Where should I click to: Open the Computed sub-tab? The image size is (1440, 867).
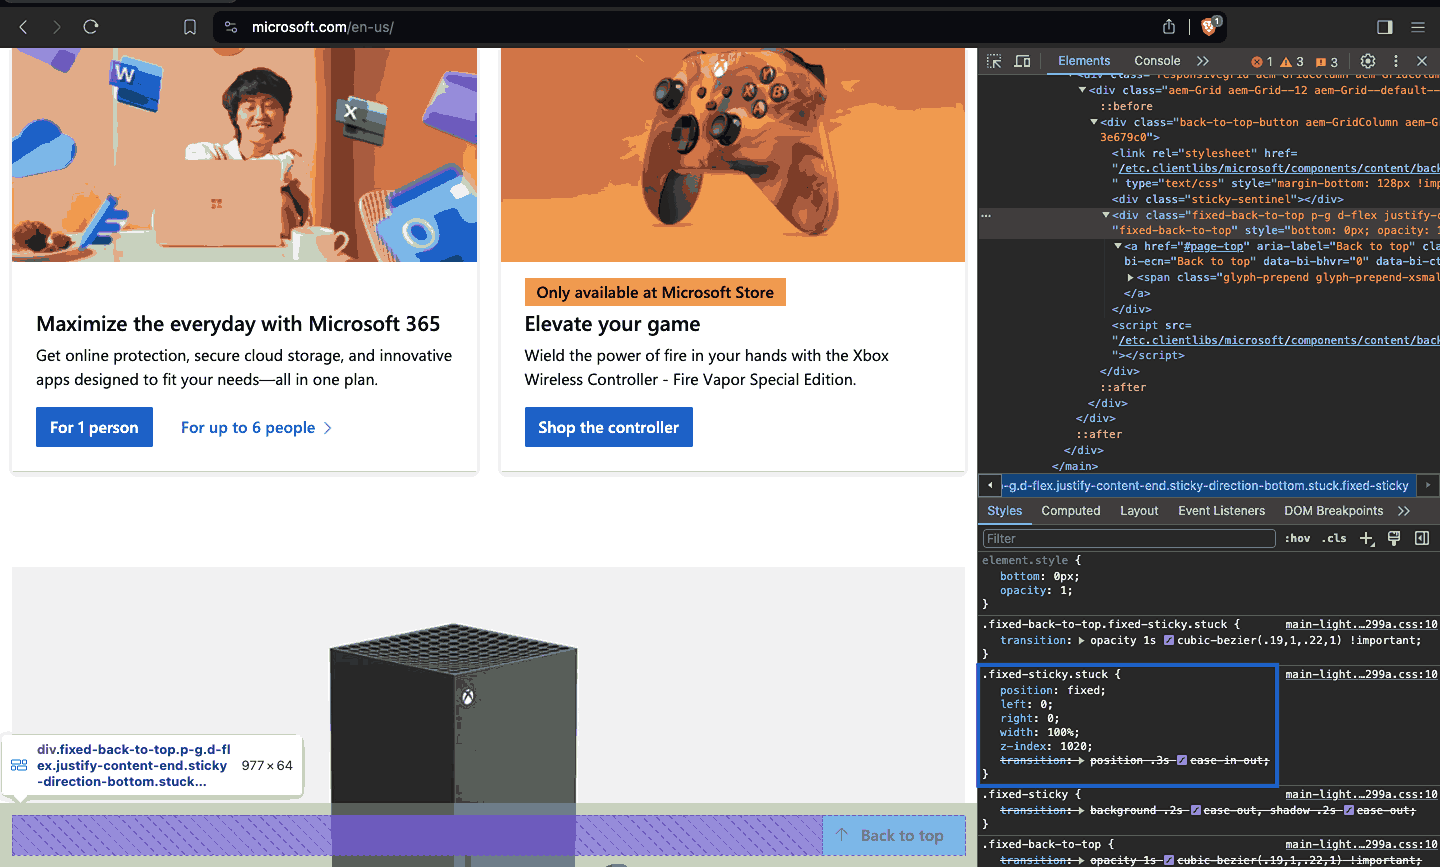click(x=1071, y=511)
